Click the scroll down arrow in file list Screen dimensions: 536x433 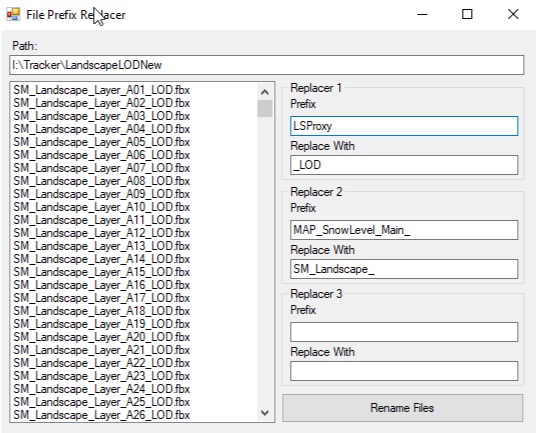pyautogui.click(x=265, y=412)
